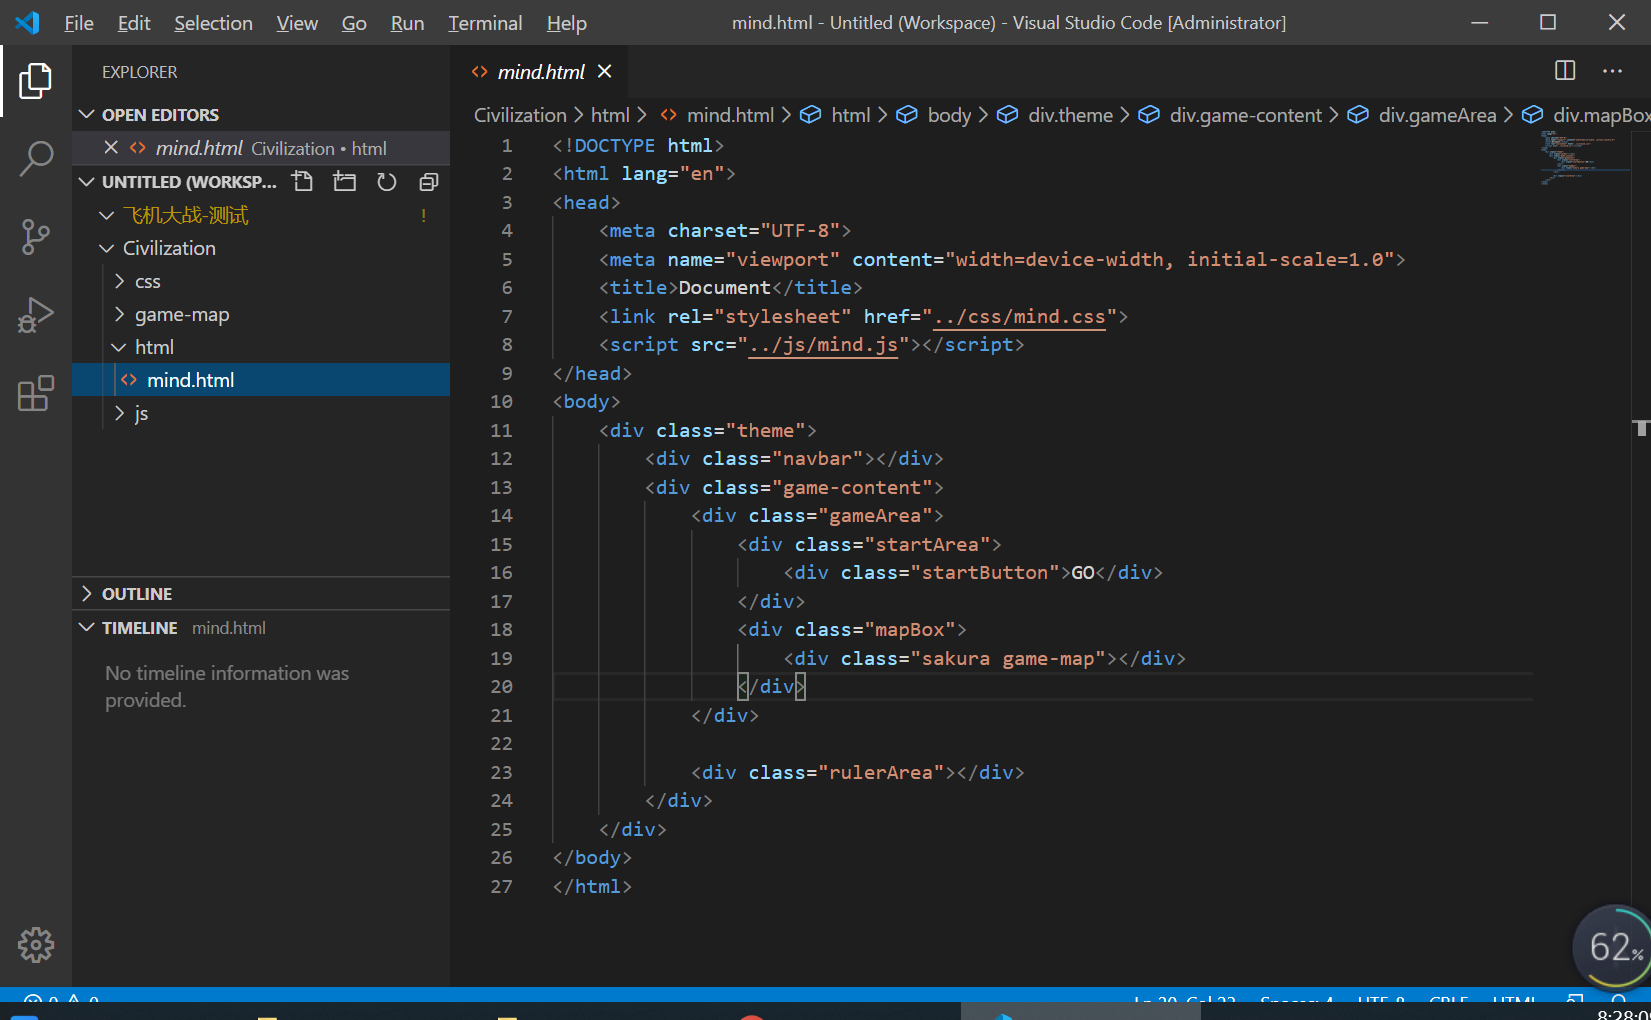
Task: Open the Terminal menu
Action: (485, 23)
